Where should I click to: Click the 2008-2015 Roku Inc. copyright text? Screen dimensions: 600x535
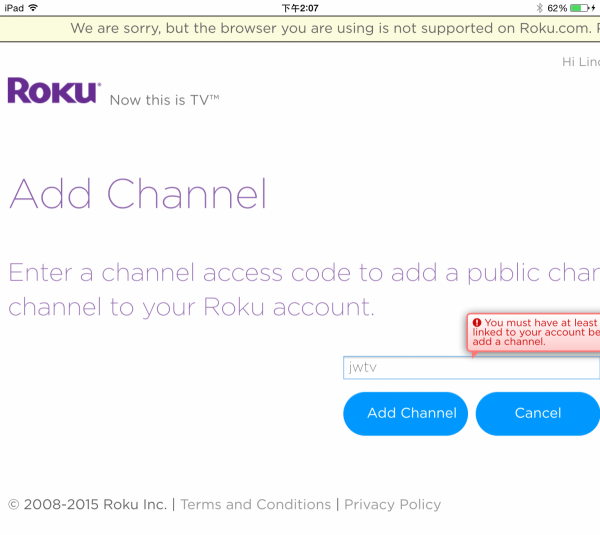pos(87,505)
